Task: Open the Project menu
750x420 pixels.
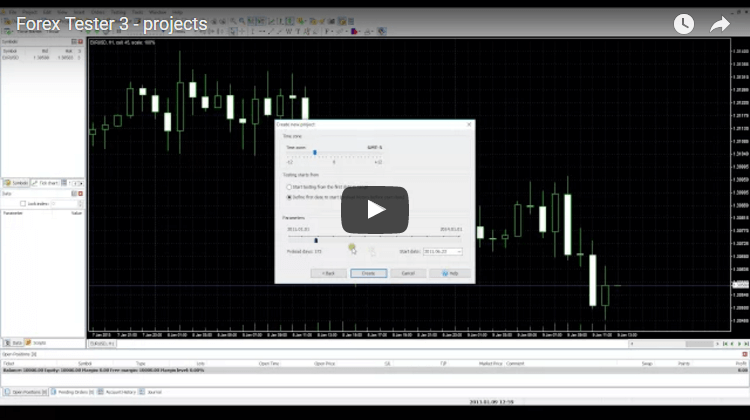Action: tap(29, 12)
